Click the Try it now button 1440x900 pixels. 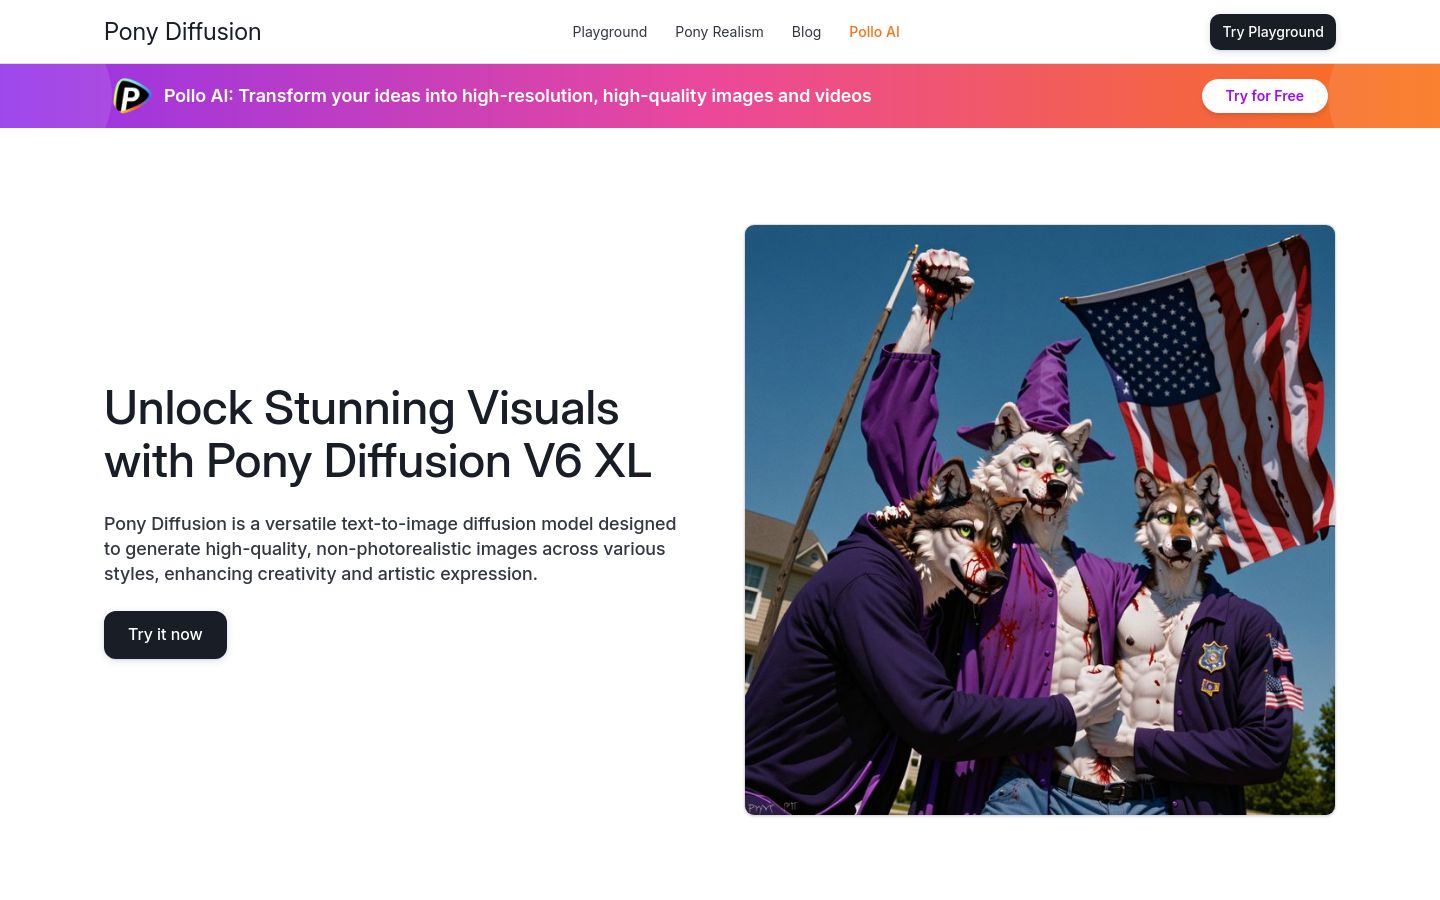click(165, 635)
